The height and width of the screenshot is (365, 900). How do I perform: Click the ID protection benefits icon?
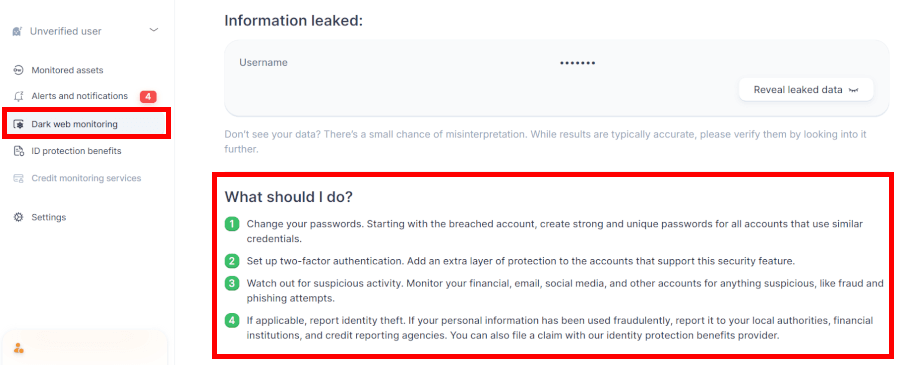click(18, 151)
